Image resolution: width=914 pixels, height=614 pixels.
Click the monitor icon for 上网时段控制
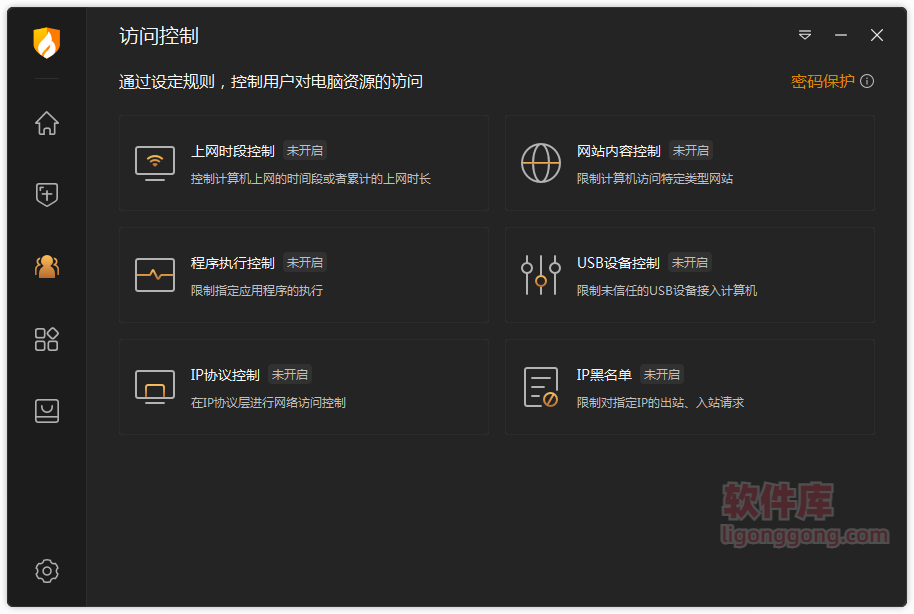(x=154, y=163)
